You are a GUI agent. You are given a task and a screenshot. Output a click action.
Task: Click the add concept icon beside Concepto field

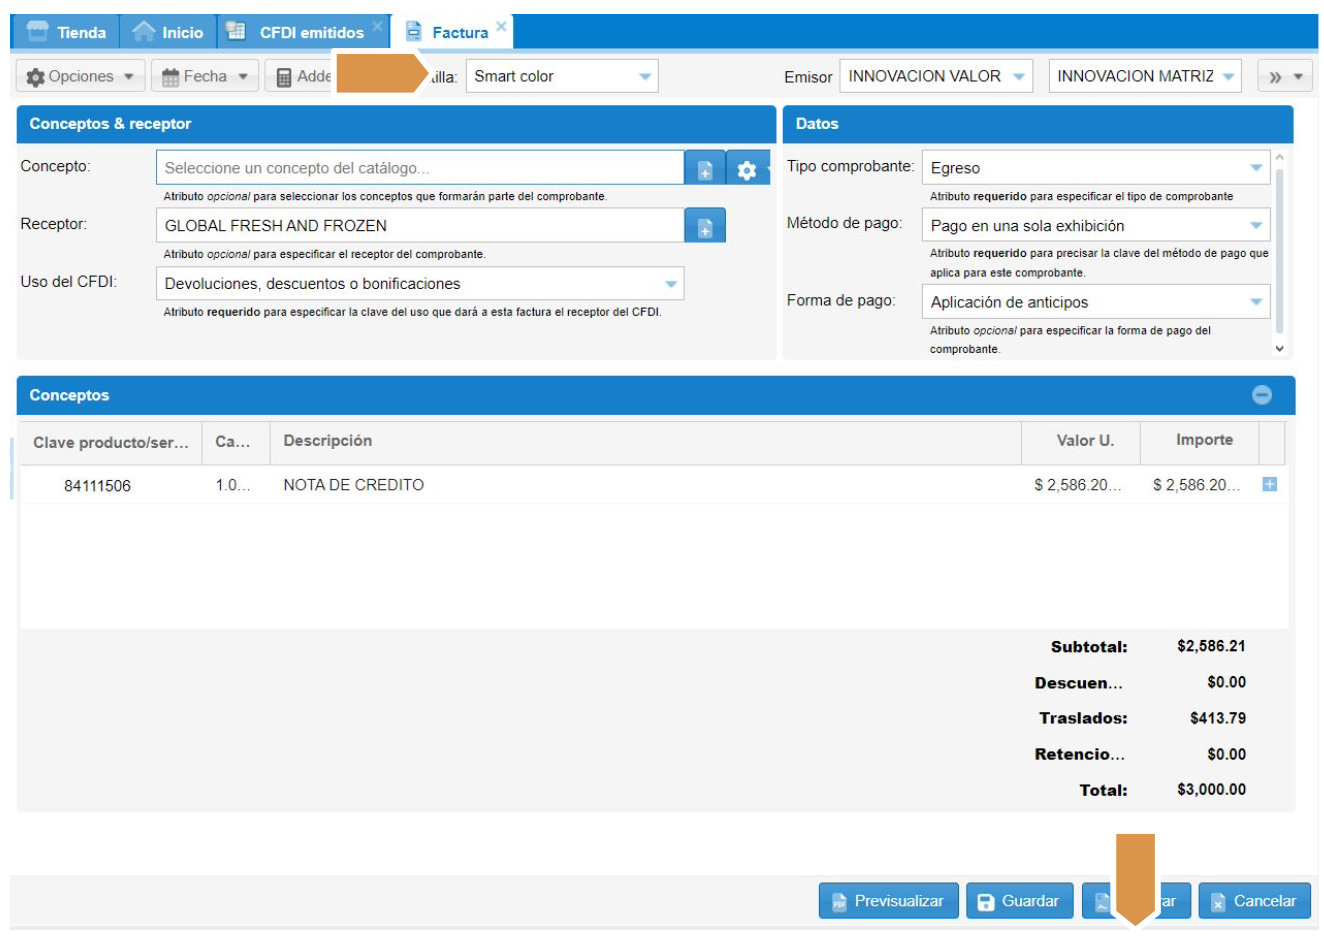coord(705,169)
